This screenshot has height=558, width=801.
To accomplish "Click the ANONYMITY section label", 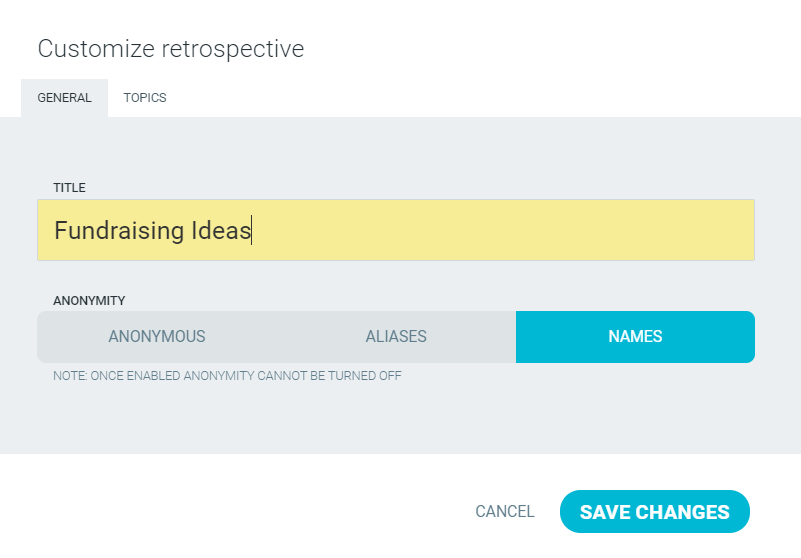I will click(89, 300).
